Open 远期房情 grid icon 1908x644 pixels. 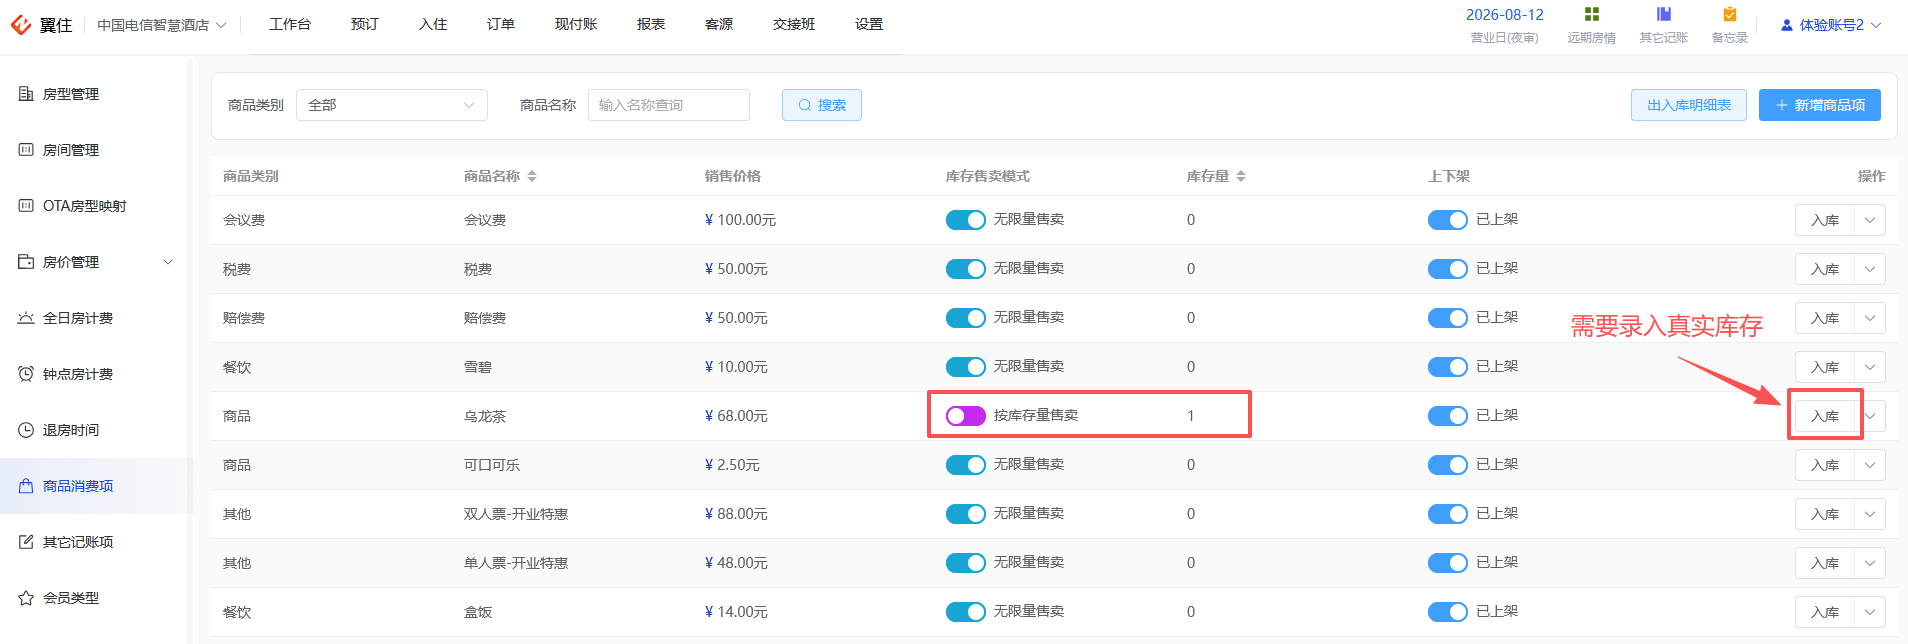1592,14
